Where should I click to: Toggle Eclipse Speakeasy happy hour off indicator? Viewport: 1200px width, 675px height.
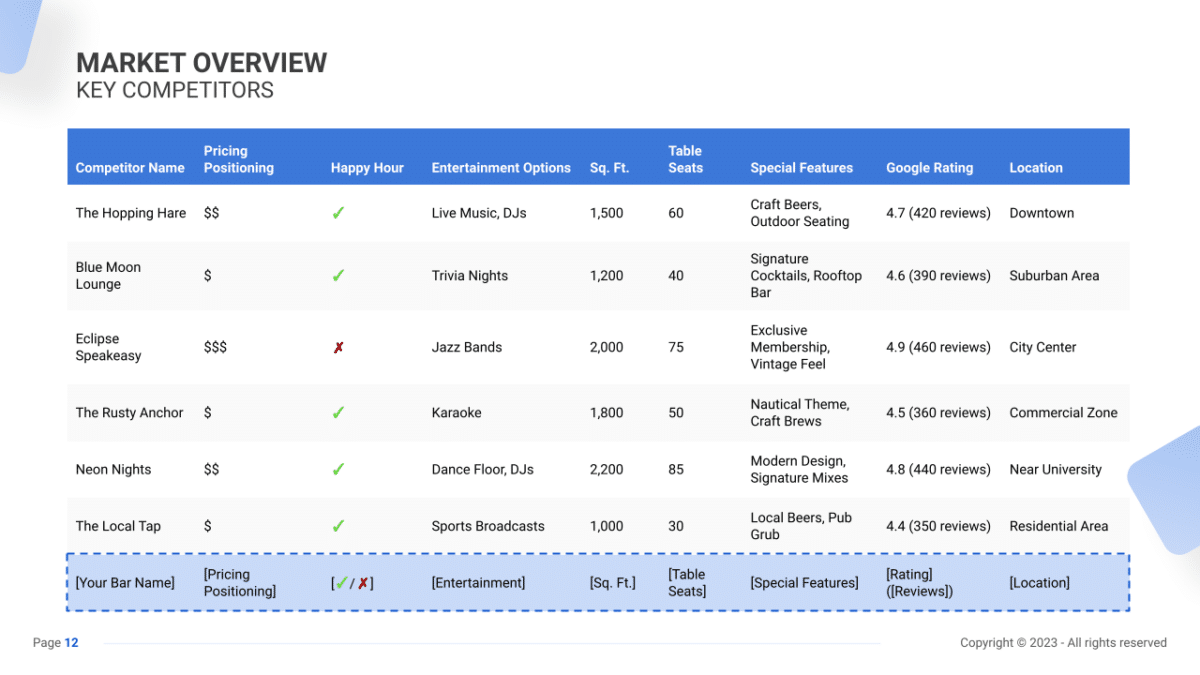point(338,346)
